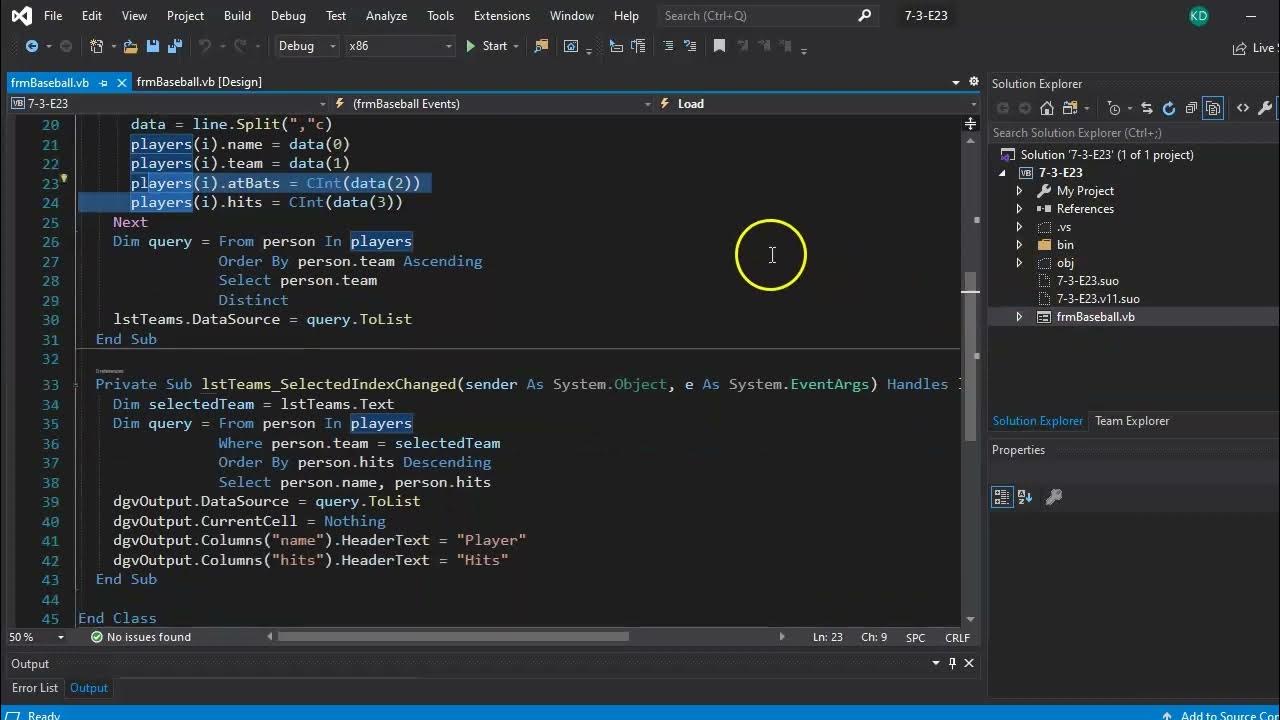Click the No issues found indicator
This screenshot has height=720, width=1280.
point(140,637)
